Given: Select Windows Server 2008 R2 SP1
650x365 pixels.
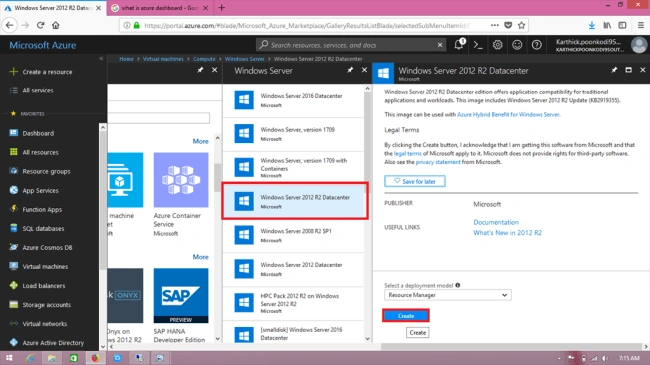Looking at the screenshot, I should [293, 235].
